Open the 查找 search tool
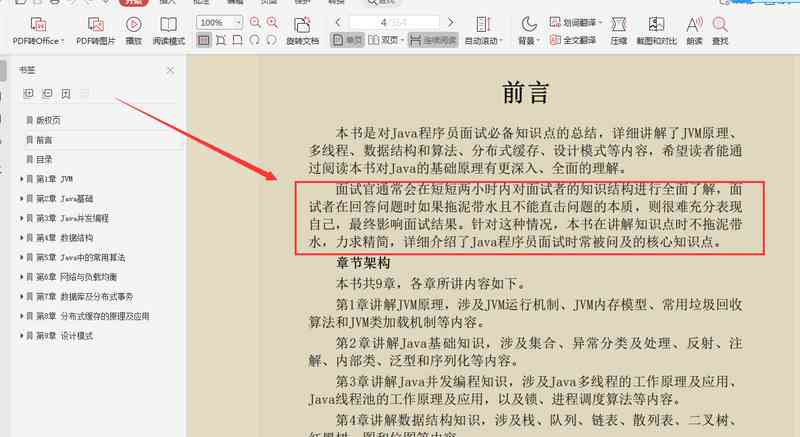The width and height of the screenshot is (800, 437). 720,31
